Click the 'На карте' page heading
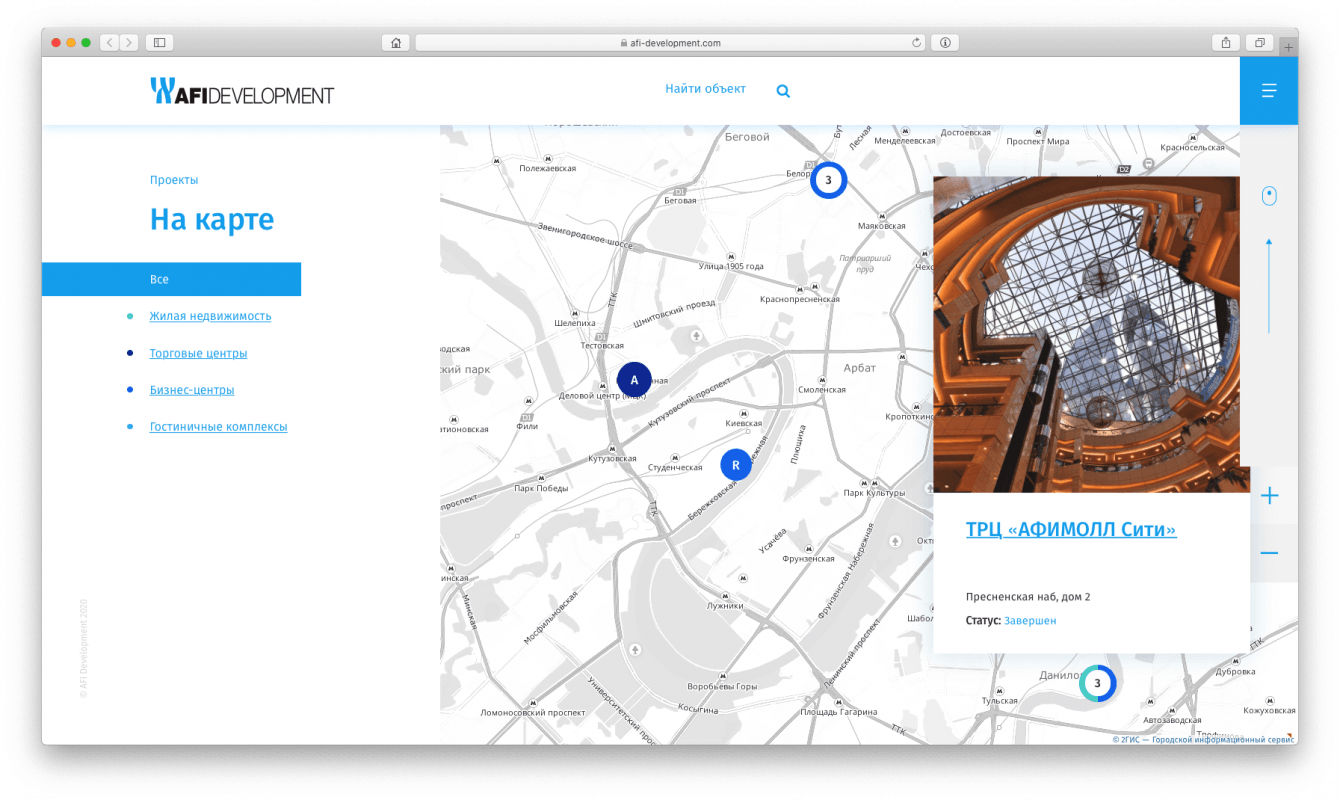The width and height of the screenshot is (1340, 800). 212,219
